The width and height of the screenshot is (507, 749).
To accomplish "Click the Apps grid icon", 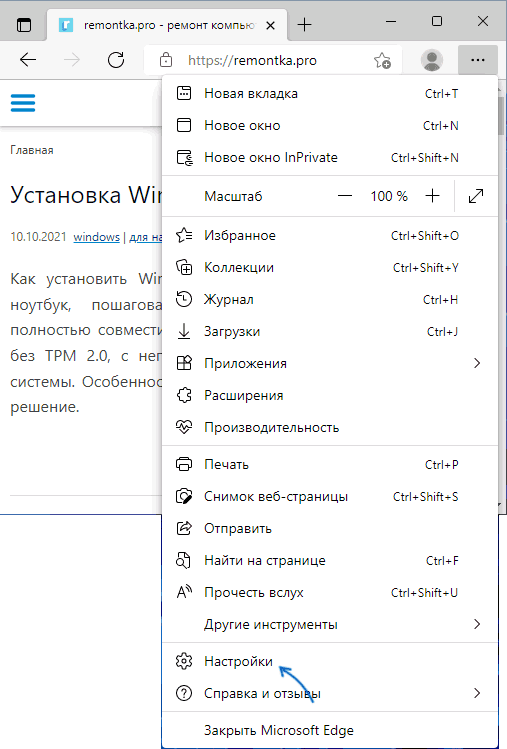I will [x=184, y=364].
